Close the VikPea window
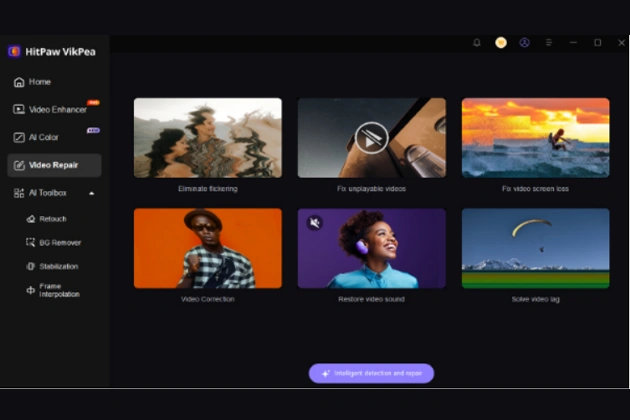630x420 pixels. pyautogui.click(x=622, y=43)
